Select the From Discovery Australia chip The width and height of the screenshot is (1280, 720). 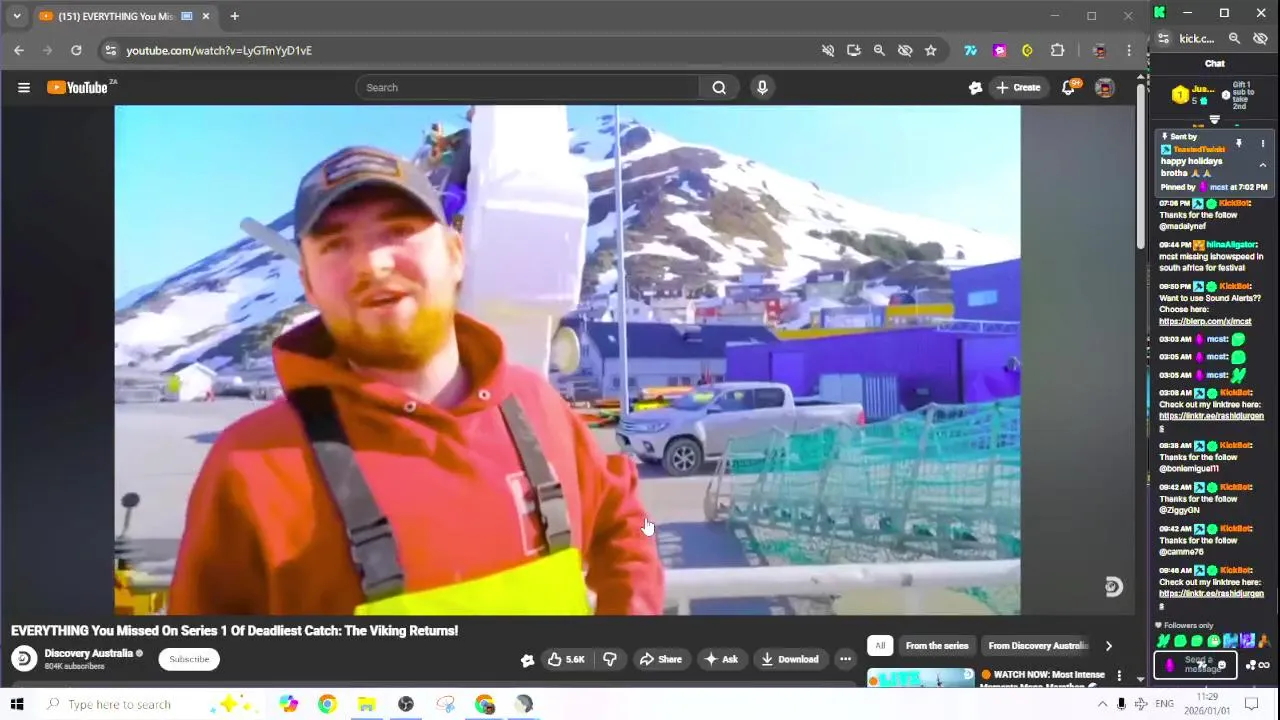pos(1037,646)
